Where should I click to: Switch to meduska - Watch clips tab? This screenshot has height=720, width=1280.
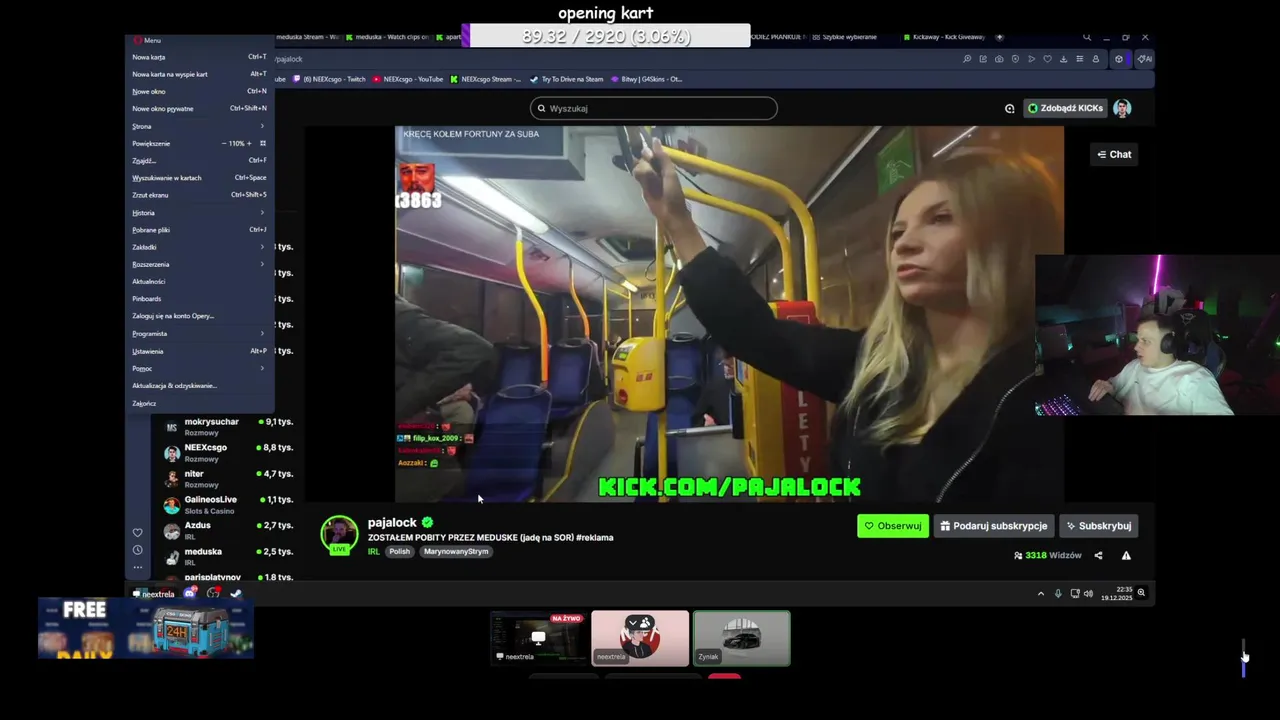point(387,37)
